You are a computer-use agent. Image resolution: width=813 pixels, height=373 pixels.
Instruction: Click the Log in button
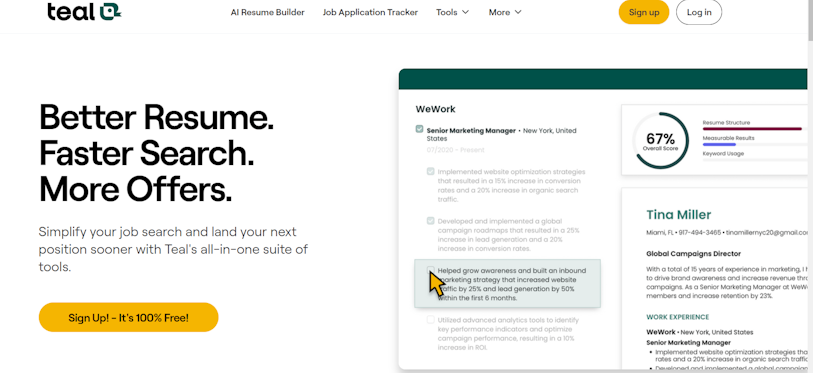[699, 12]
